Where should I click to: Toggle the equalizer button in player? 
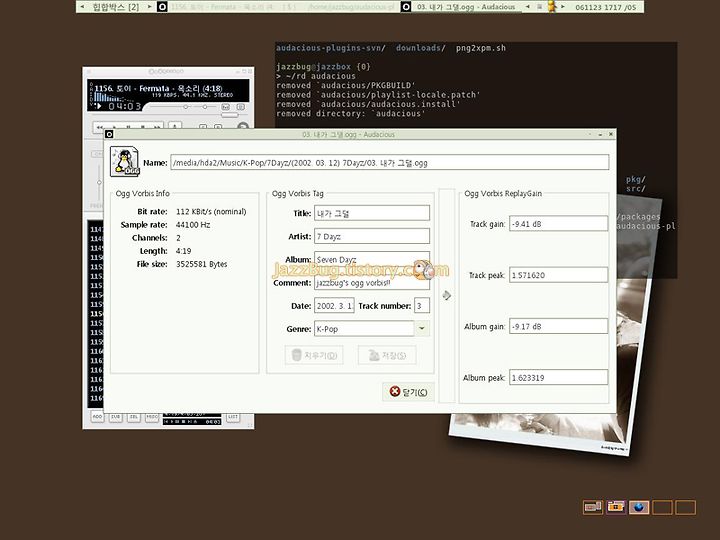pos(225,107)
